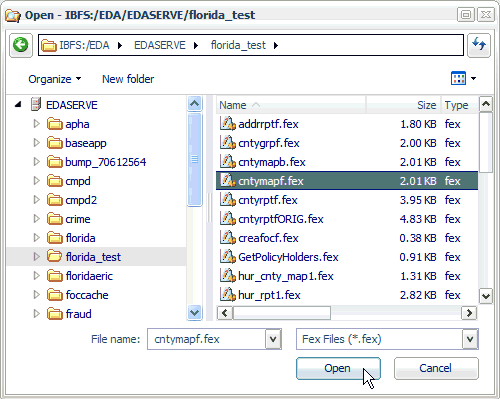This screenshot has height=399, width=500.
Task: Expand the apha folder node
Action: tap(37, 124)
